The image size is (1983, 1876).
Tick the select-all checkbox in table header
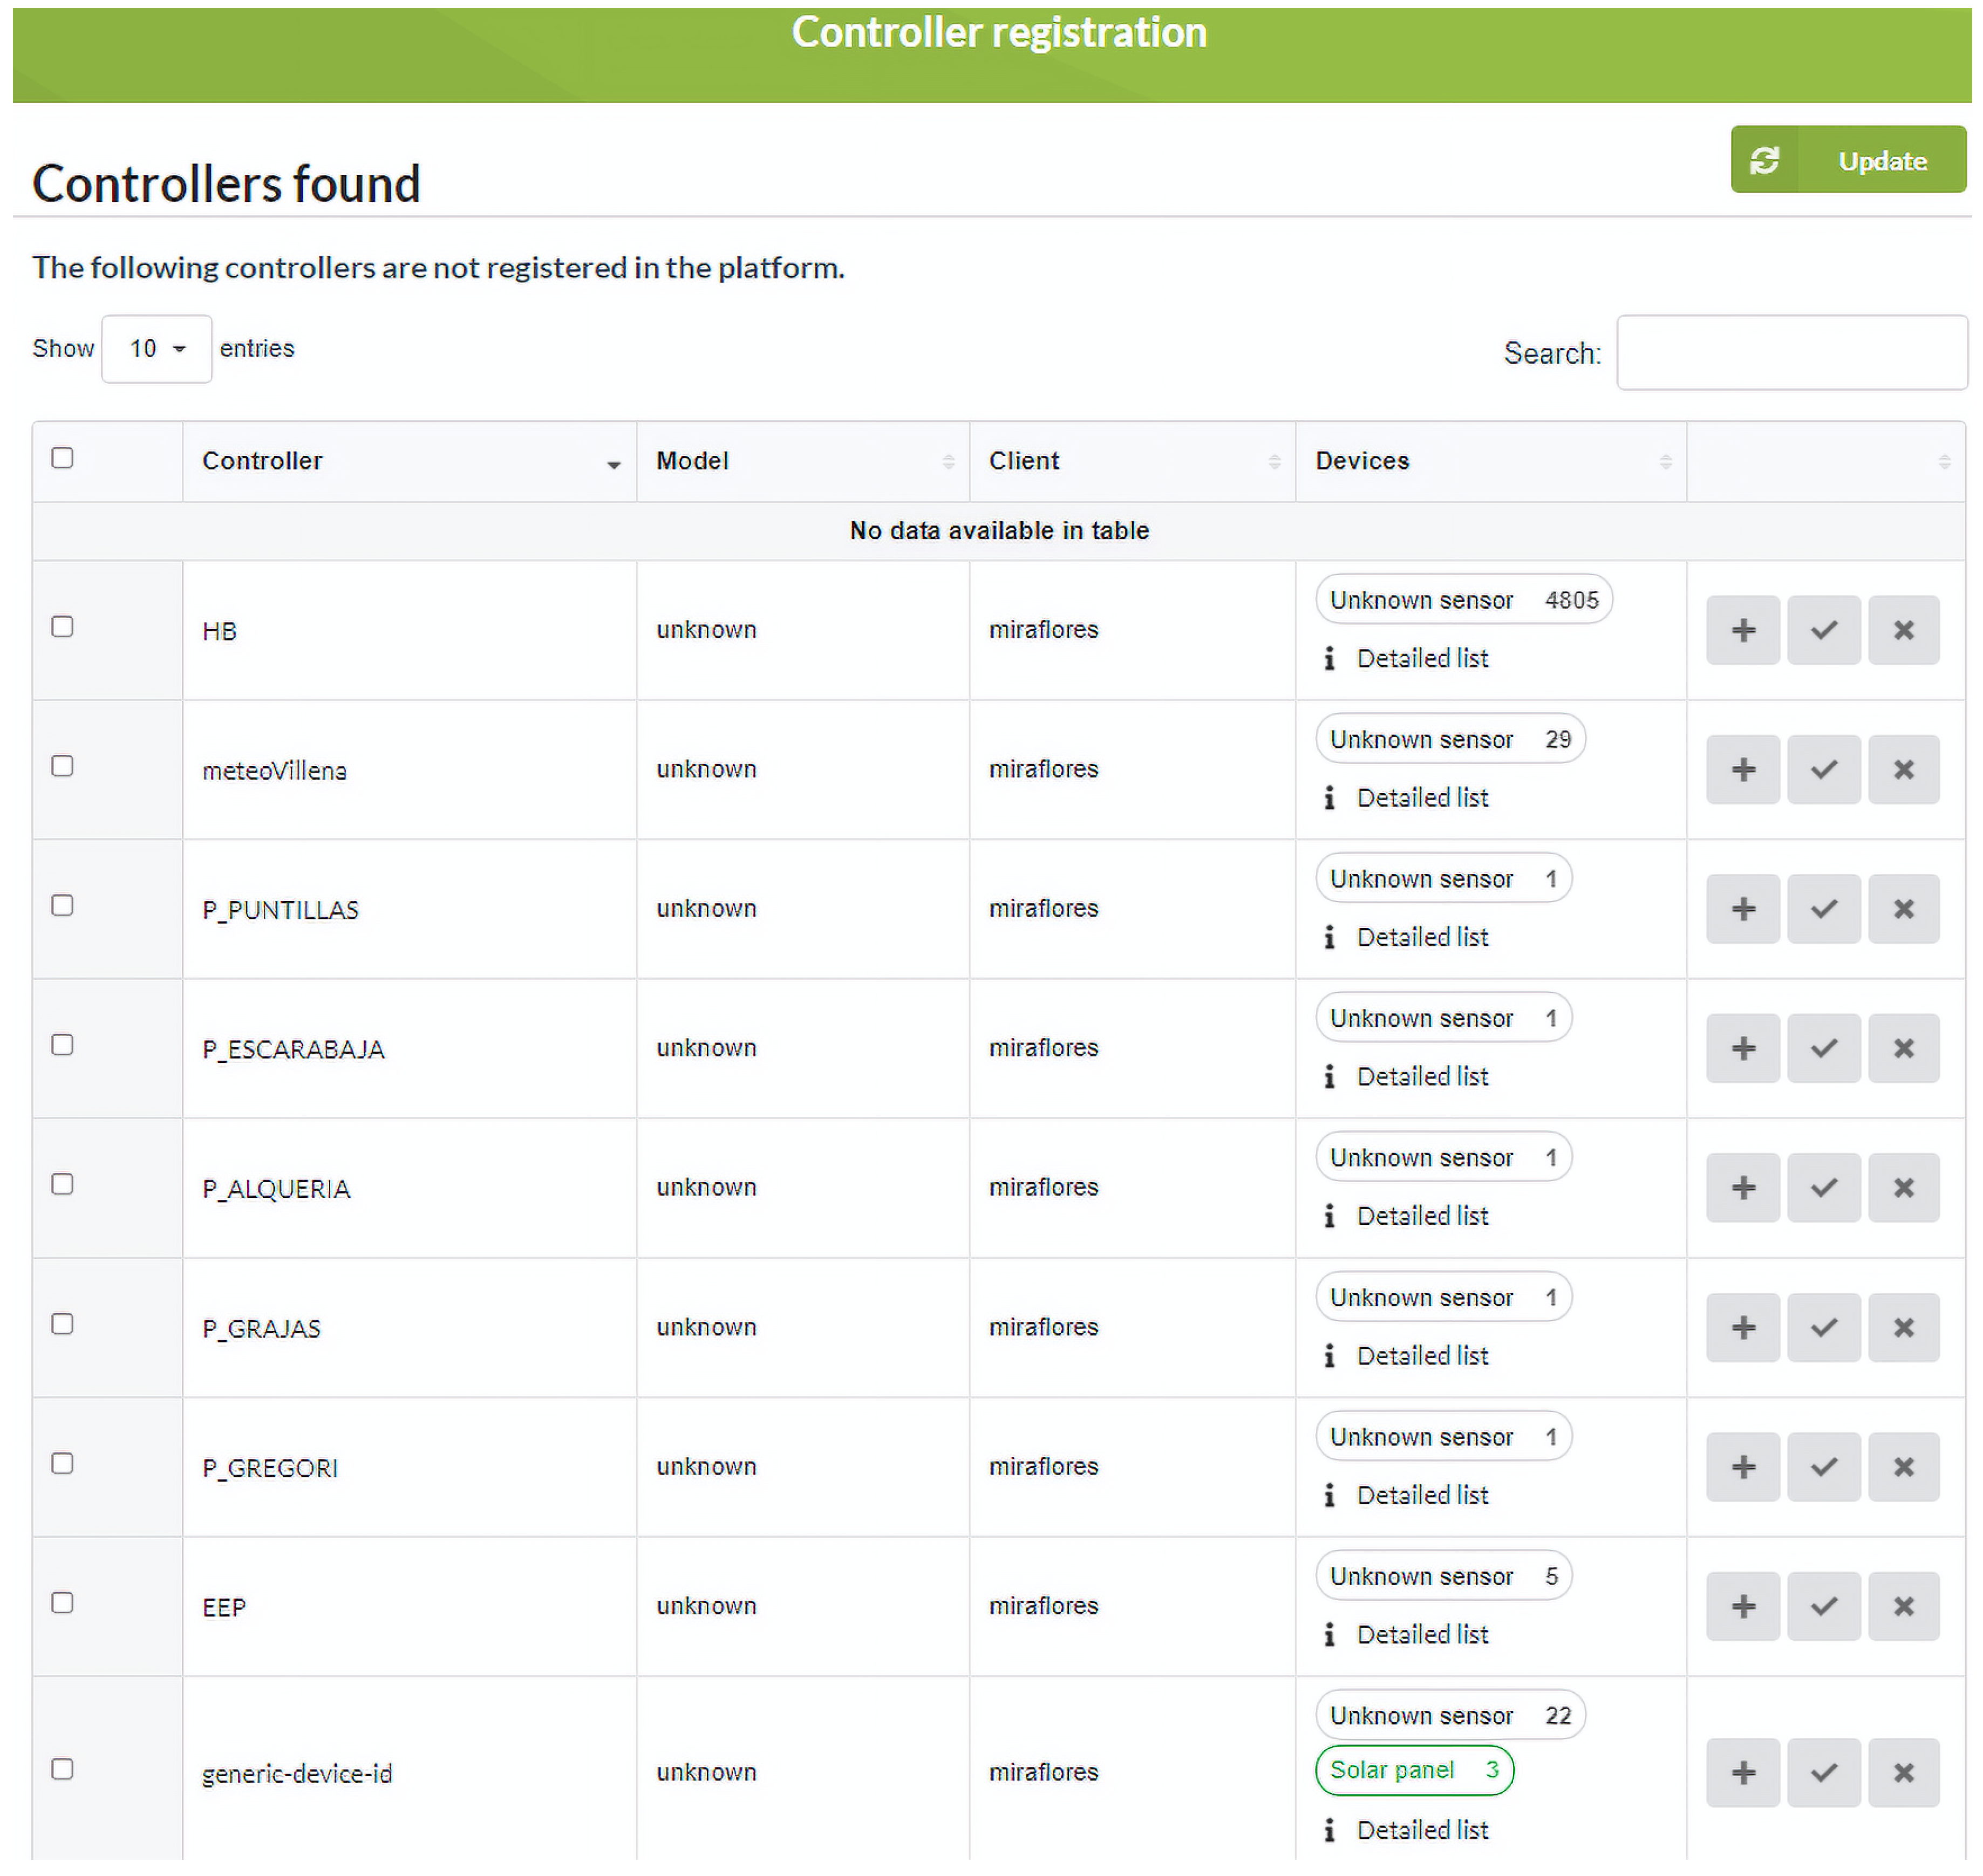(62, 458)
